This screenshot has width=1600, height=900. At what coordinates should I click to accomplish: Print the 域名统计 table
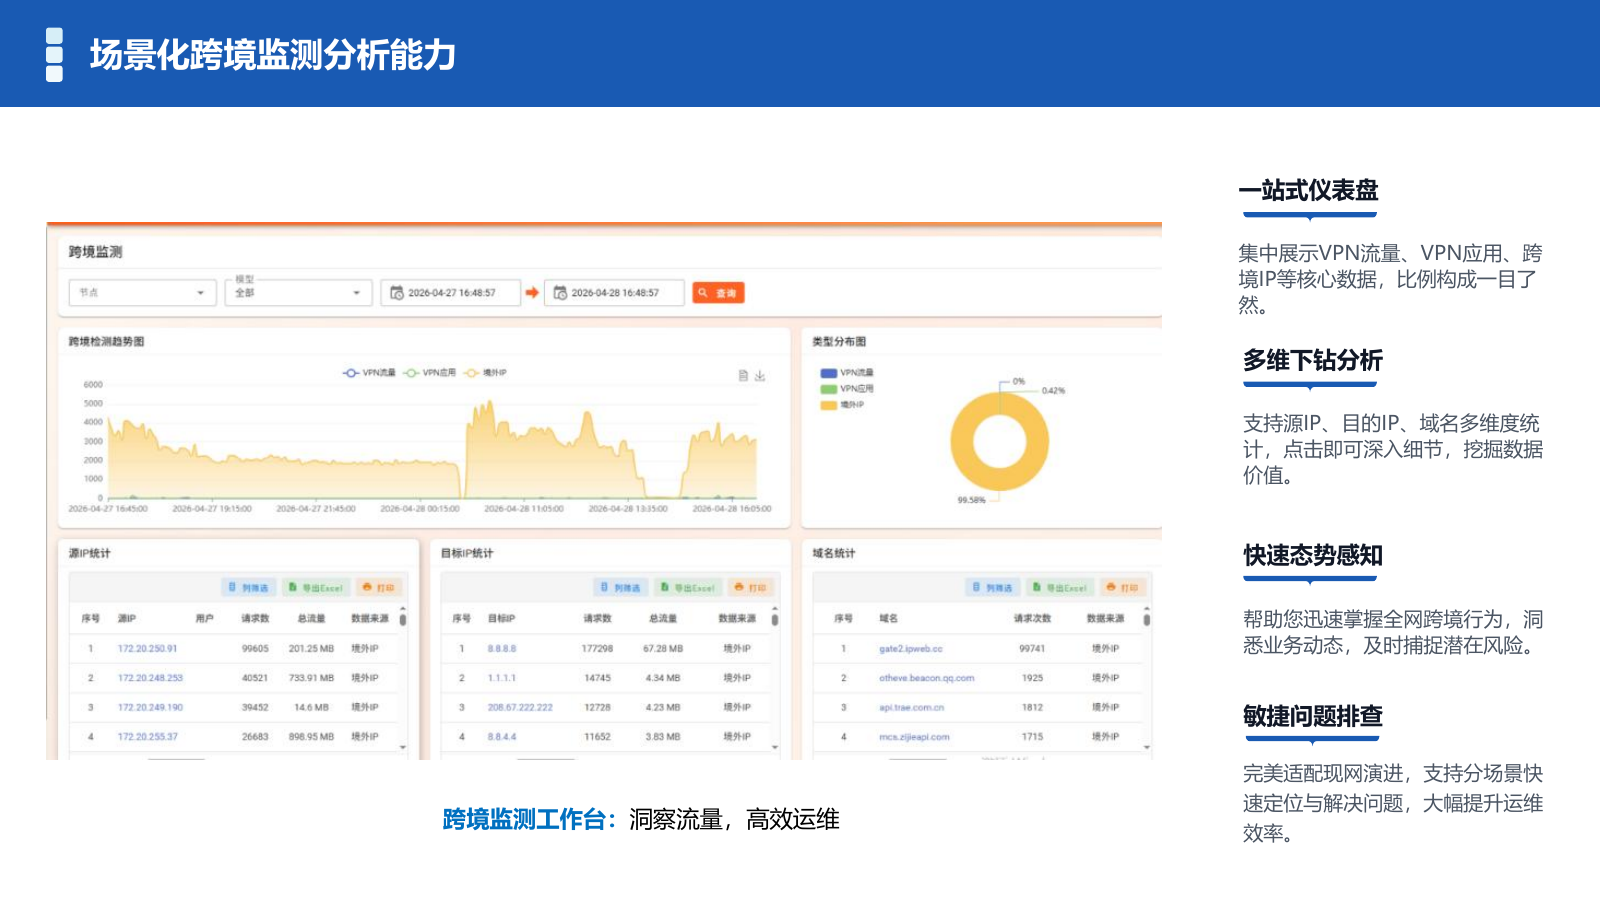pyautogui.click(x=1123, y=588)
